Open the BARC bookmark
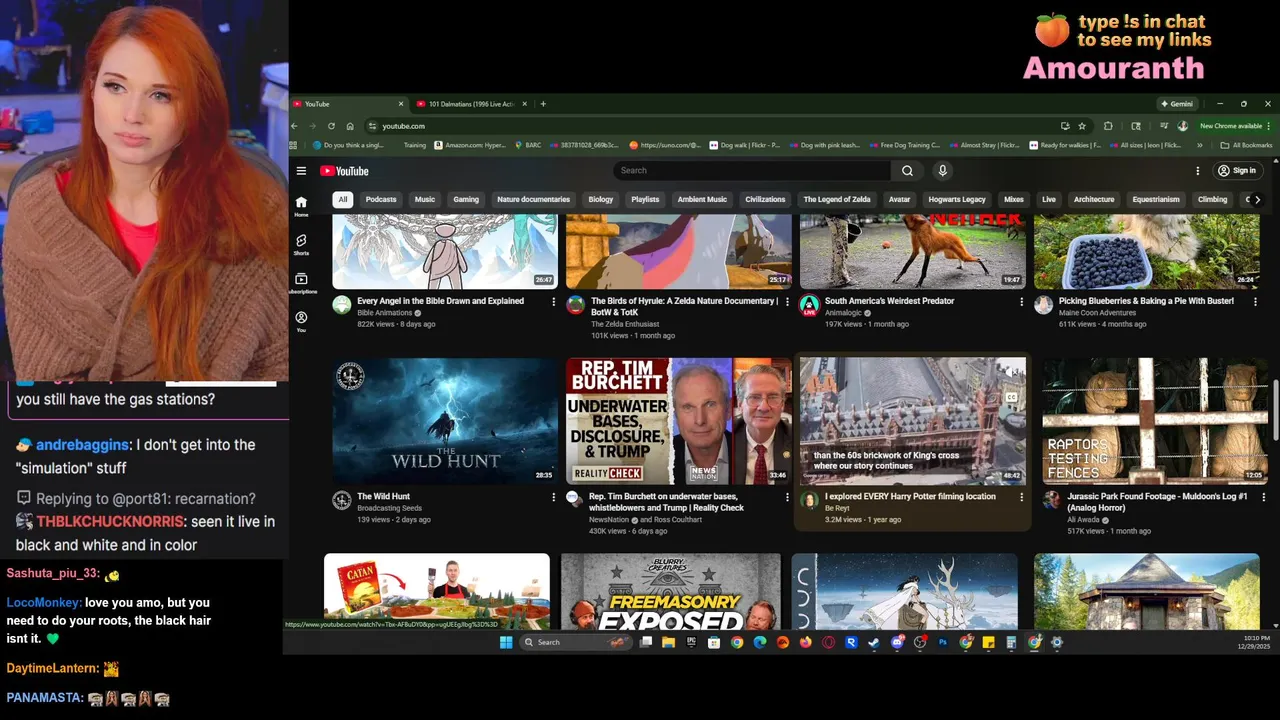This screenshot has width=1280, height=720. tap(527, 145)
